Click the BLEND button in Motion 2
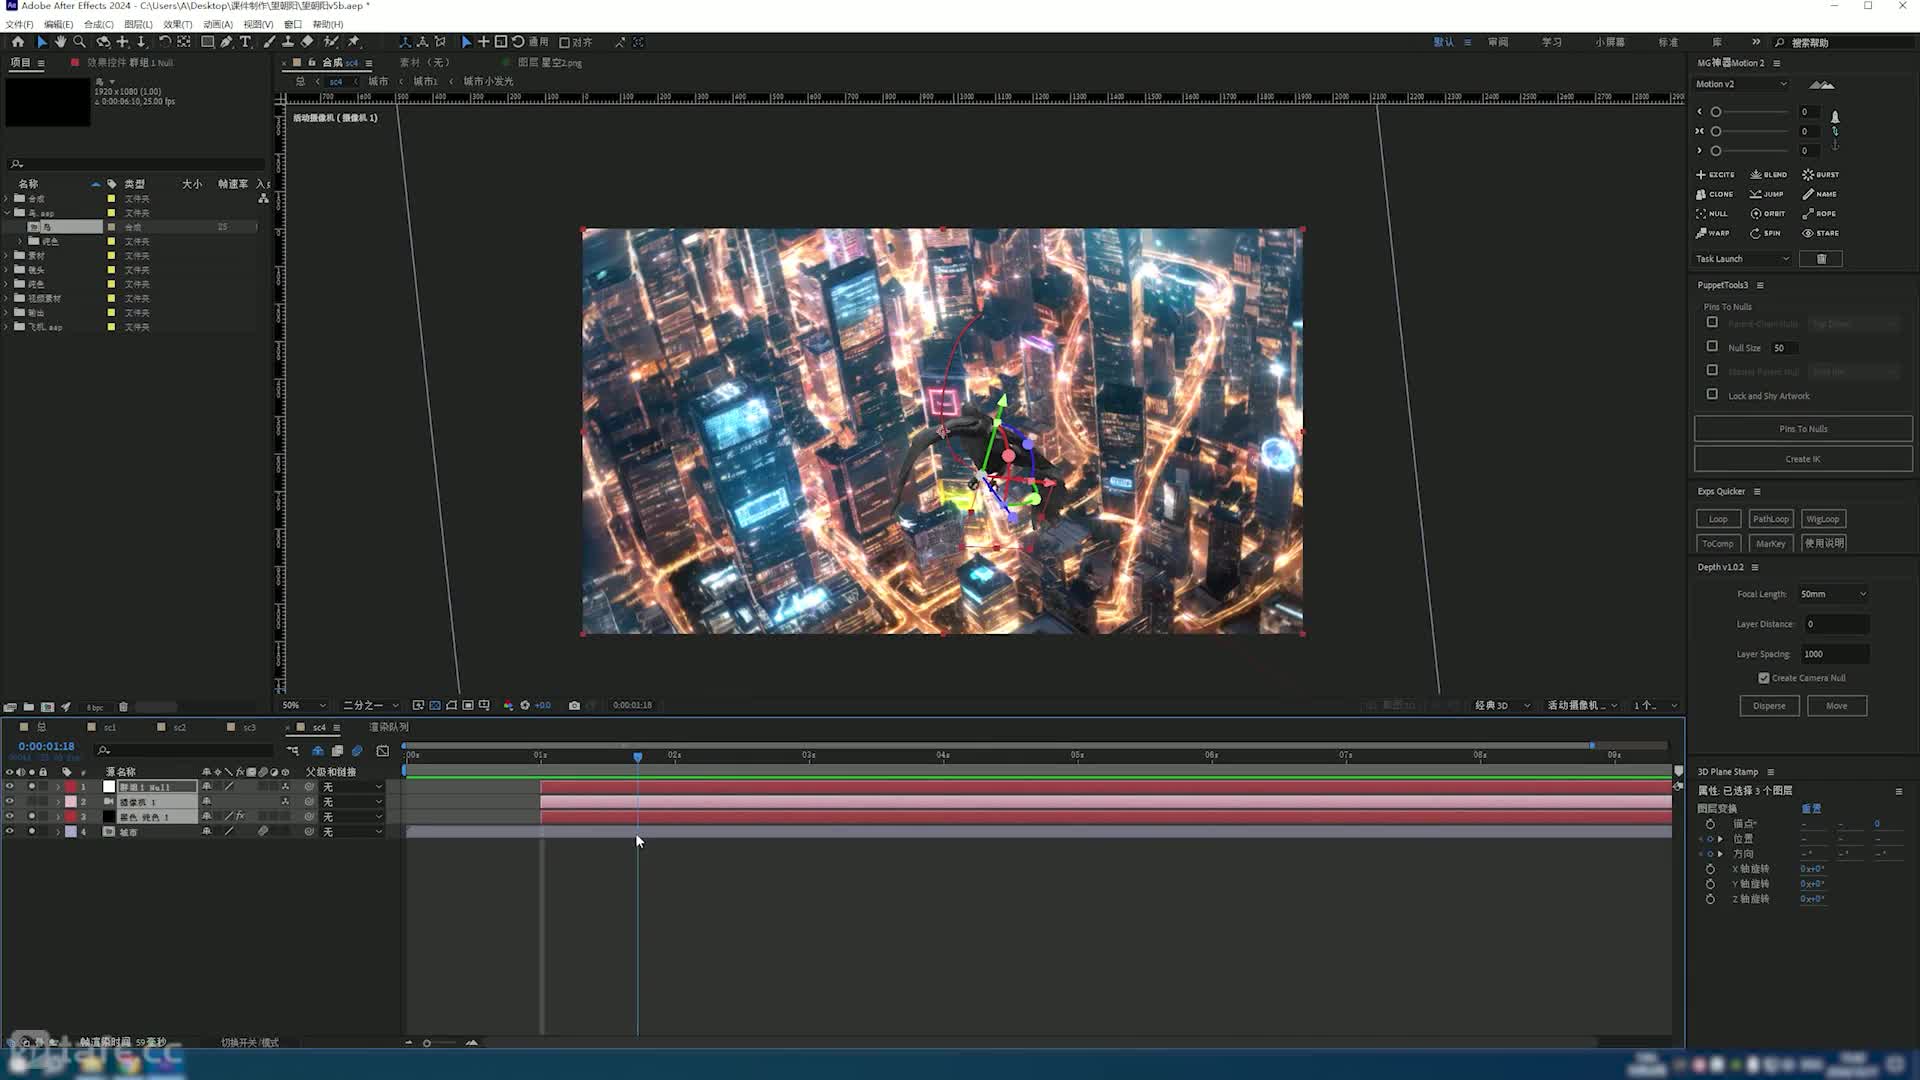1920x1080 pixels. click(1769, 175)
